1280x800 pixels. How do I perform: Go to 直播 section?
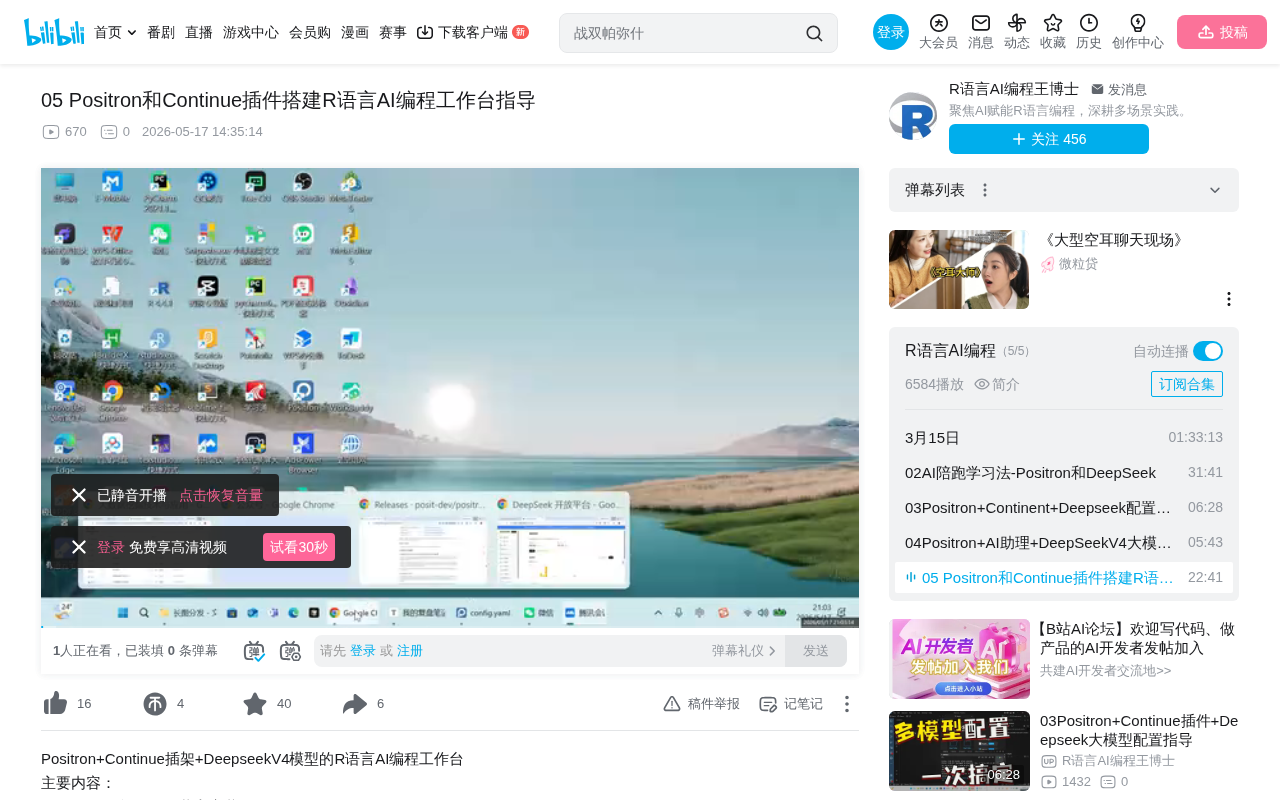199,32
